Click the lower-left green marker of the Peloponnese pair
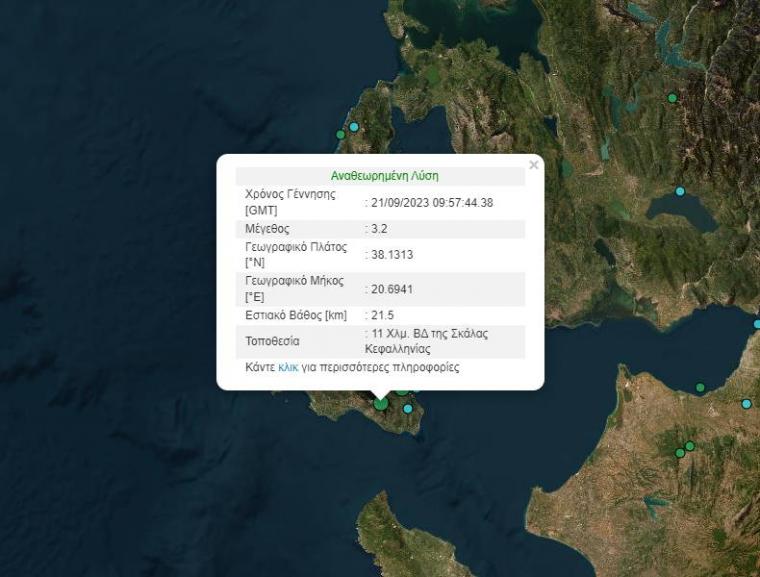The height and width of the screenshot is (577, 760). point(680,453)
